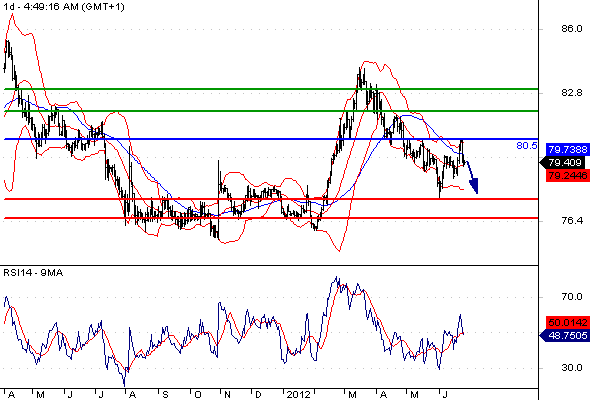Select the D month marker on time axis
The image size is (590, 400).
(259, 395)
